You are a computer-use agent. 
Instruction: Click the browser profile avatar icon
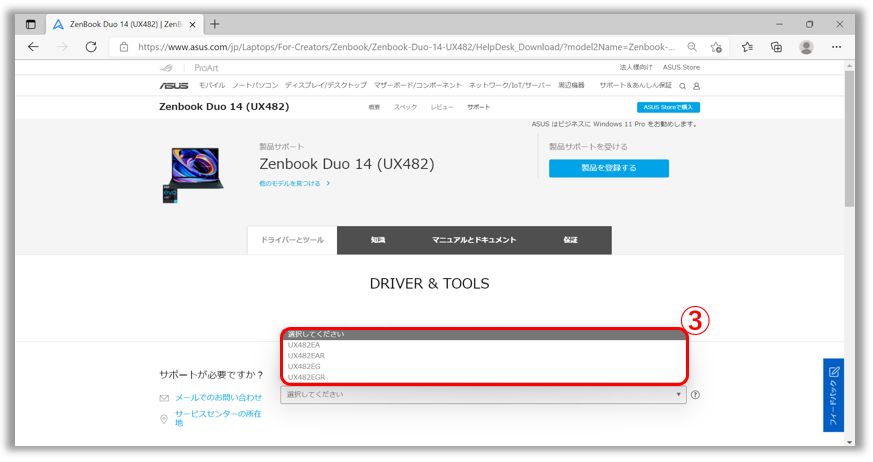click(806, 47)
